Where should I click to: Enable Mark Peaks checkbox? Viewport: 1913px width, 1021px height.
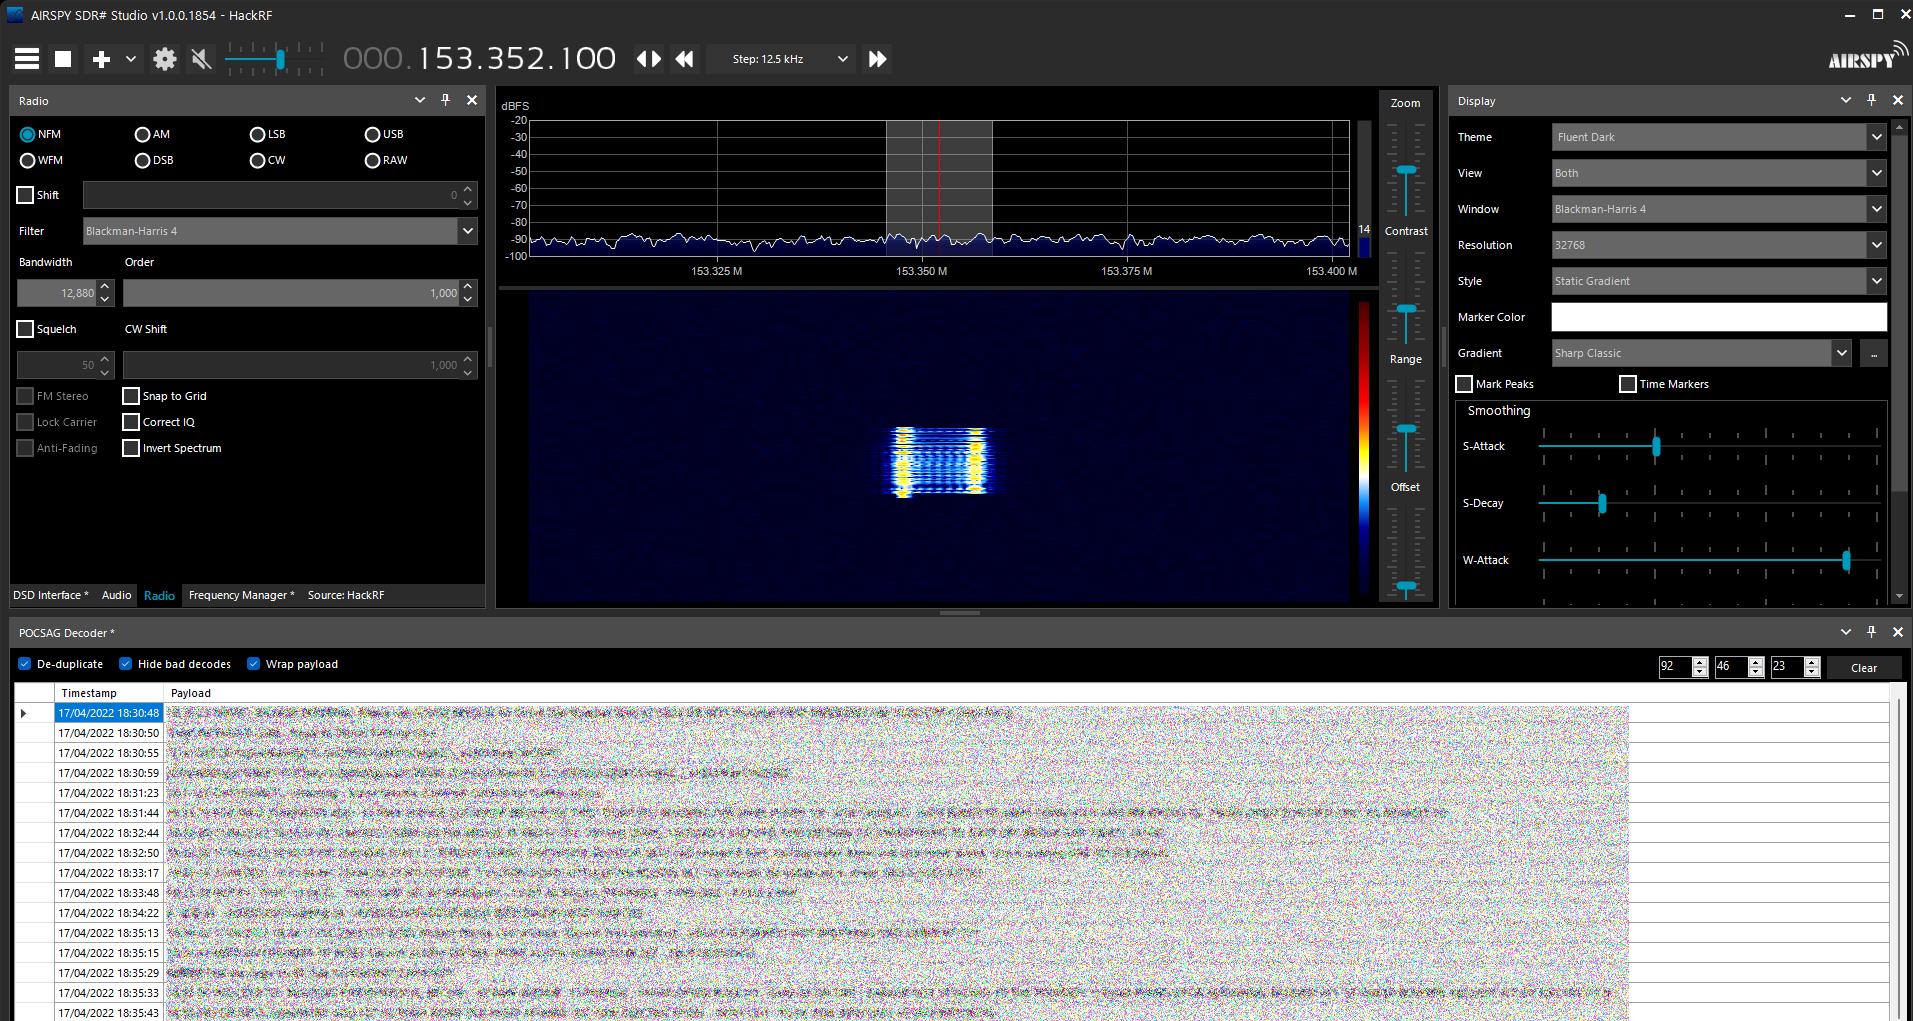click(1464, 384)
